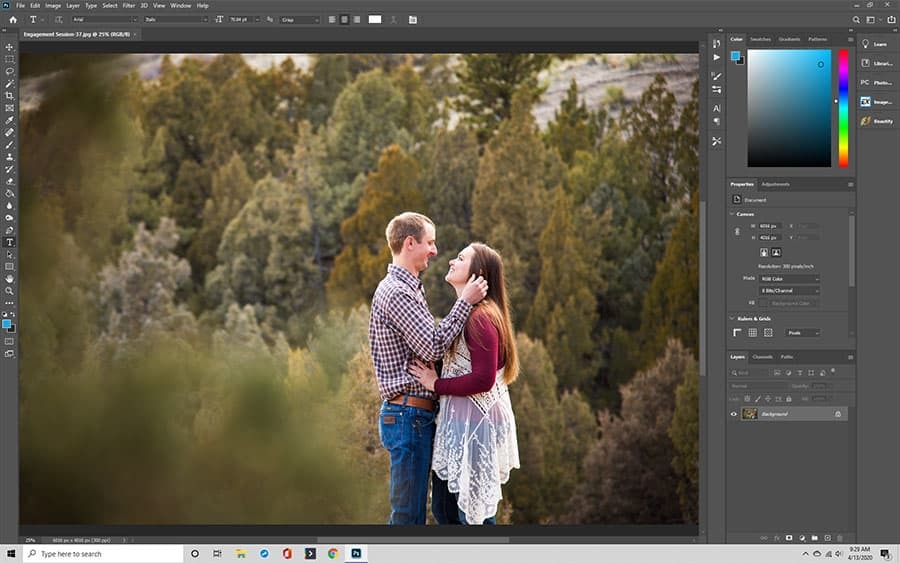Select the Crop tool
This screenshot has height=563, width=900.
[10, 96]
